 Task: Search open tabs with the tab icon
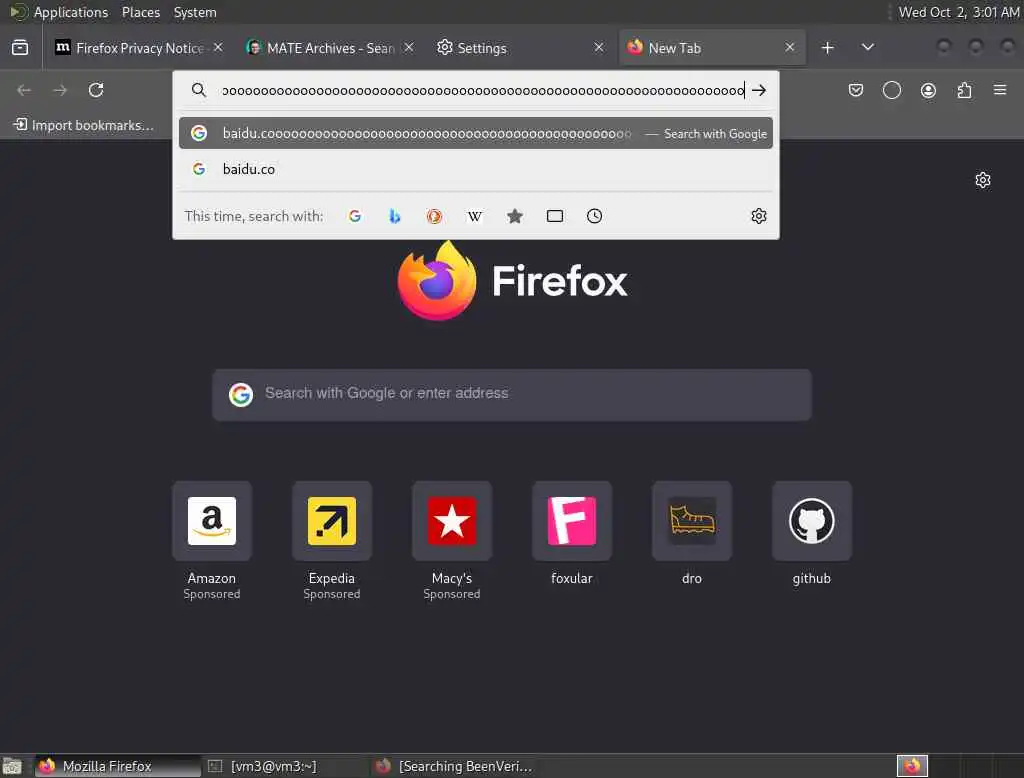(x=554, y=216)
